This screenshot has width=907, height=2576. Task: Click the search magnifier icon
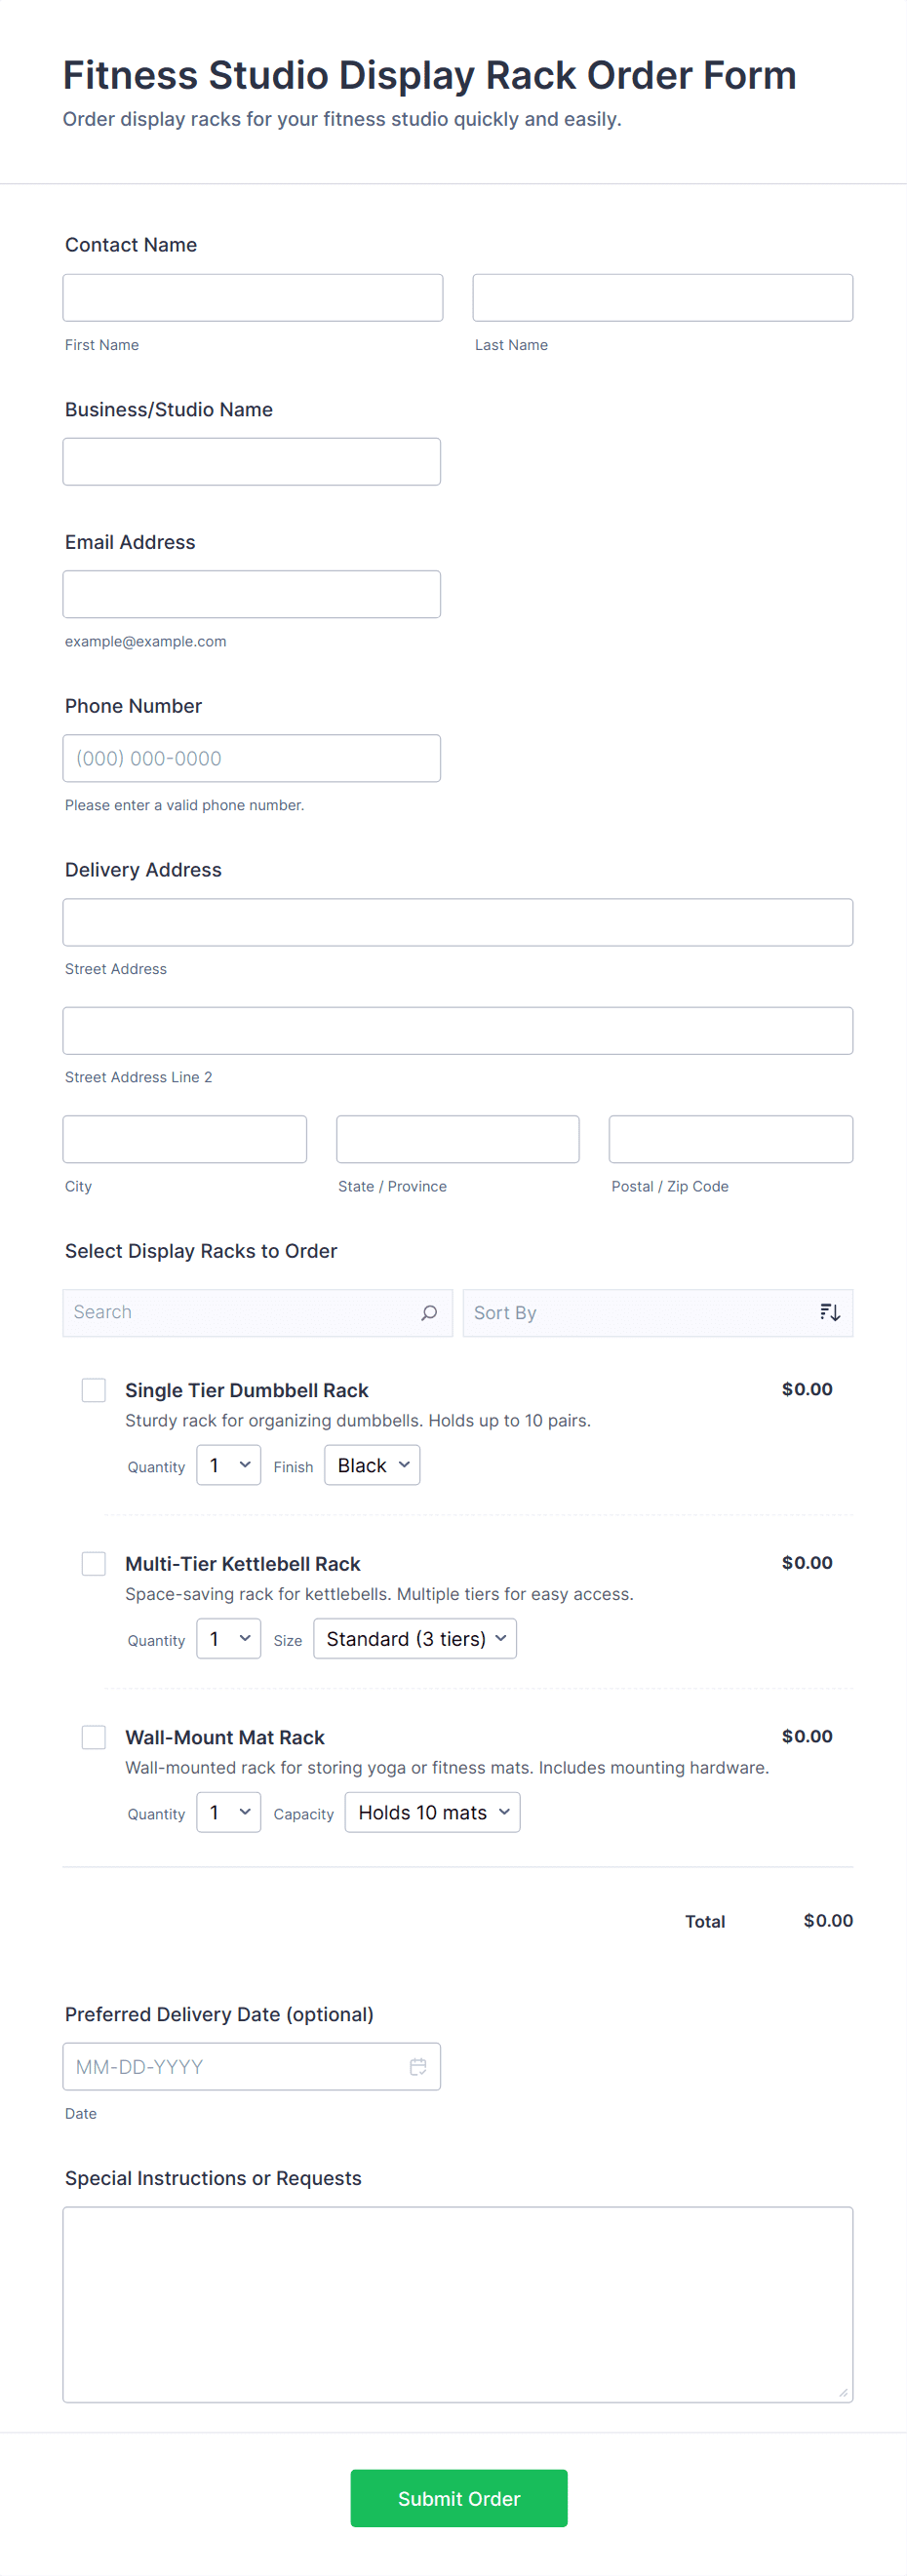point(429,1312)
